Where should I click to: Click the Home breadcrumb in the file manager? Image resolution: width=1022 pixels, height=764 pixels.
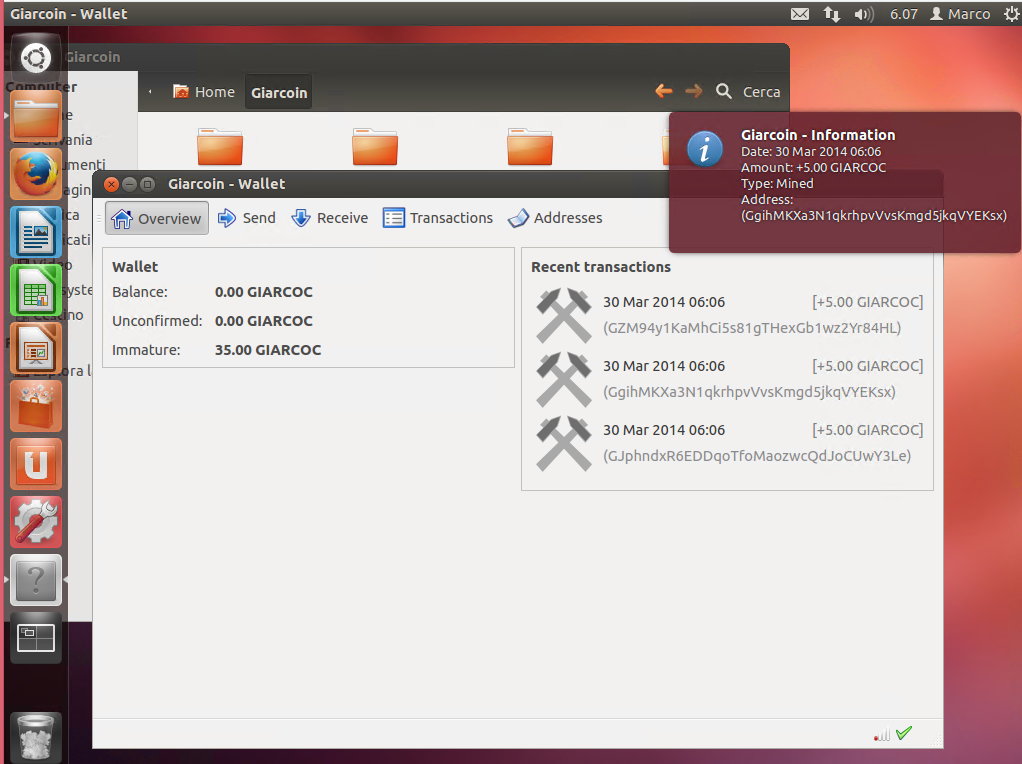point(204,92)
